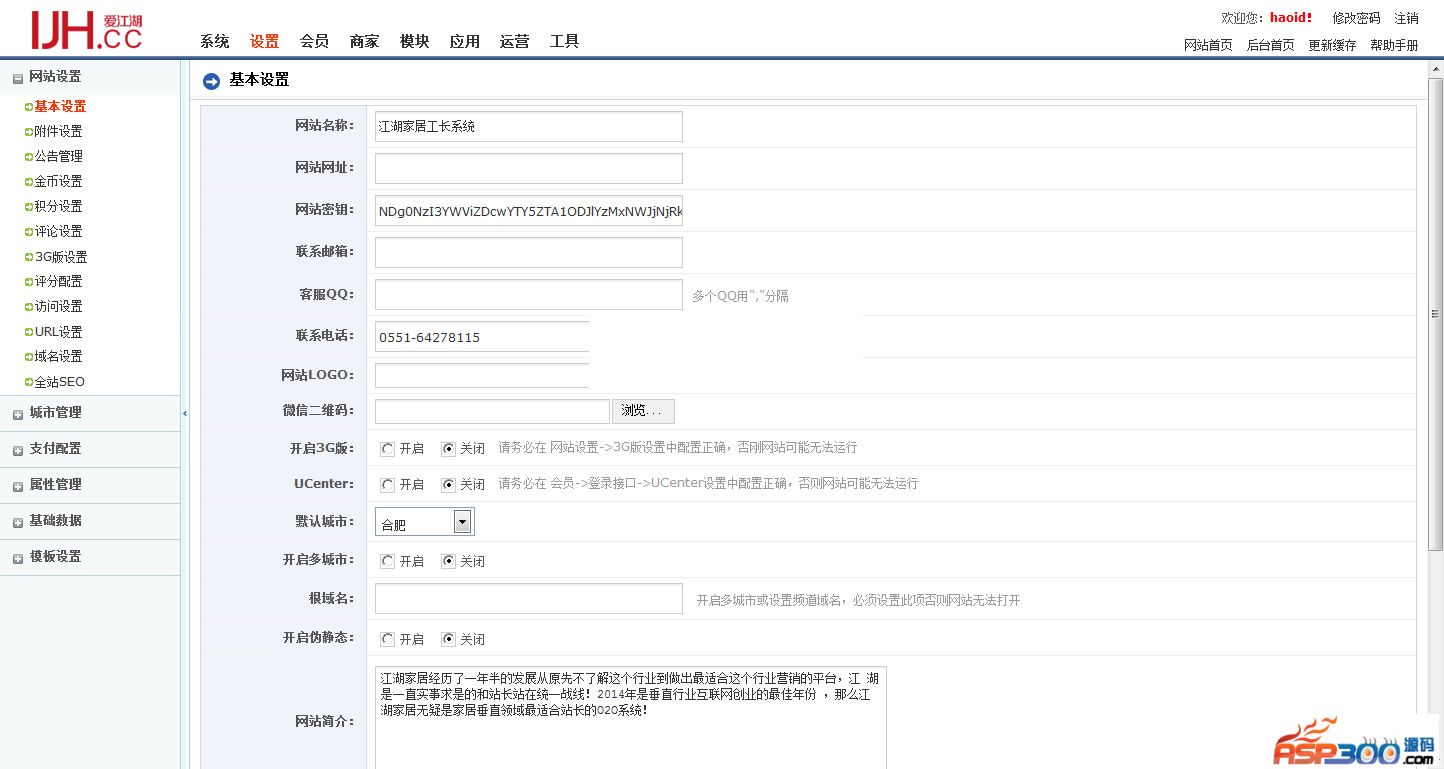
Task: Click the 浏览... button for 微信二维码
Action: 642,411
